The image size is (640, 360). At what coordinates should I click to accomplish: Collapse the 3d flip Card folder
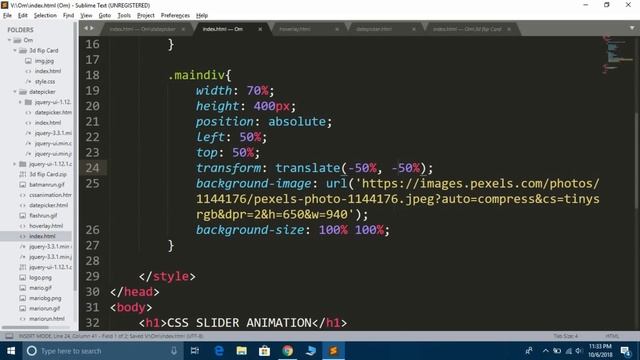click(15, 50)
